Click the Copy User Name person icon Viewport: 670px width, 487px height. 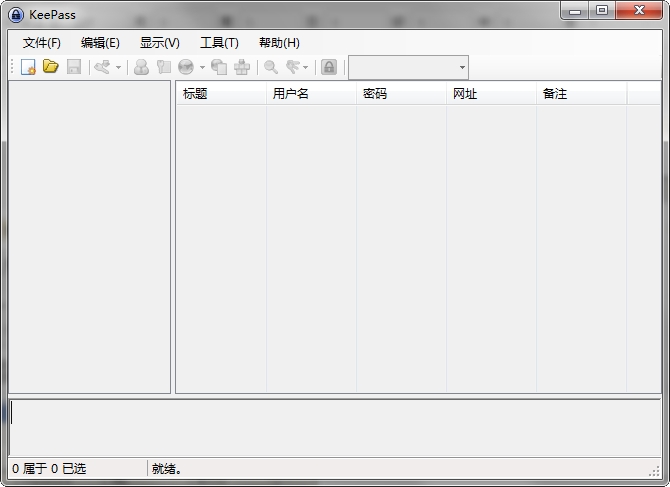[x=141, y=67]
